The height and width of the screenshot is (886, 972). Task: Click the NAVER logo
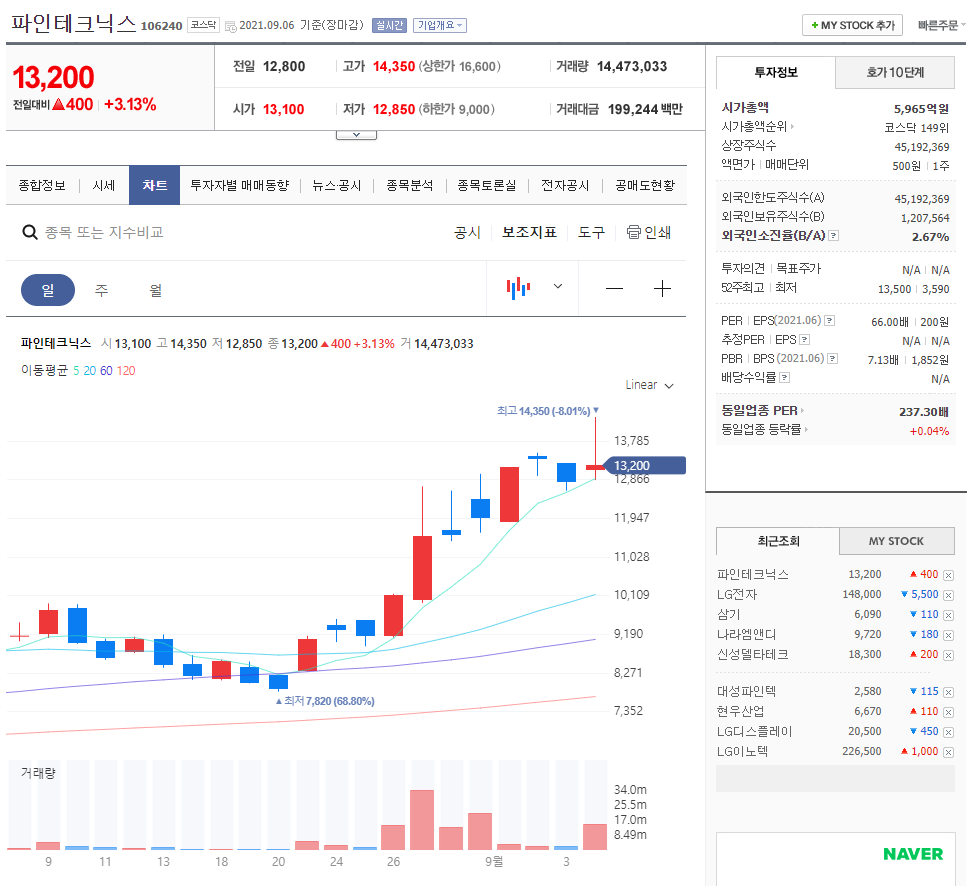912,854
